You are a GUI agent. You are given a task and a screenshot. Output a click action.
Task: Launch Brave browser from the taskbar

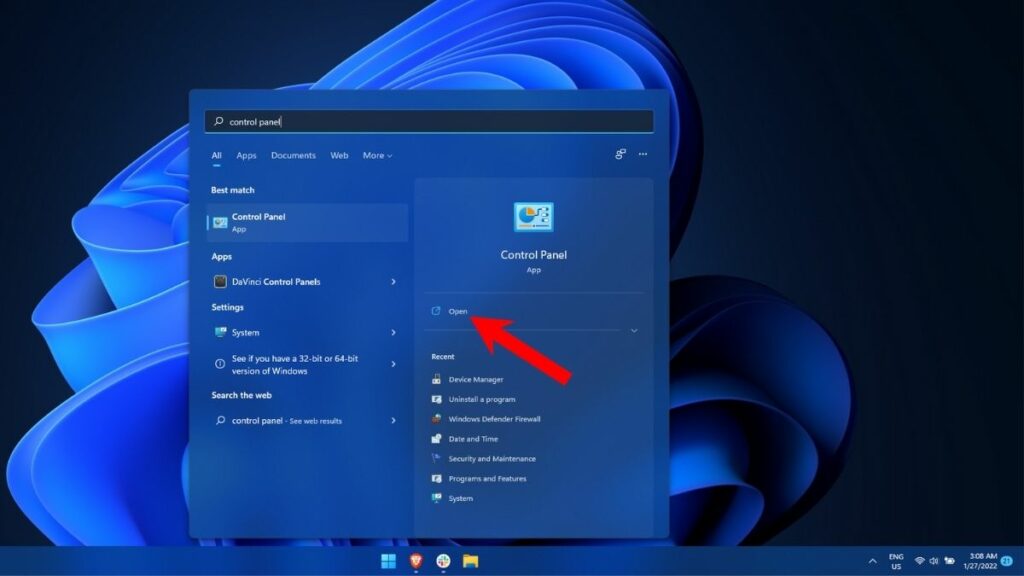[415, 561]
